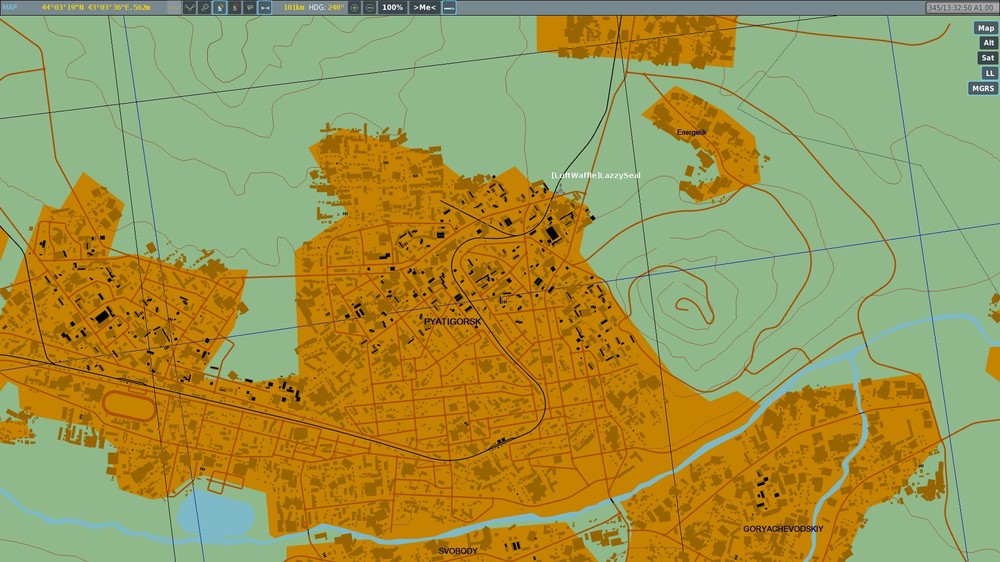Click the cursor coordinates readout

tap(96, 7)
